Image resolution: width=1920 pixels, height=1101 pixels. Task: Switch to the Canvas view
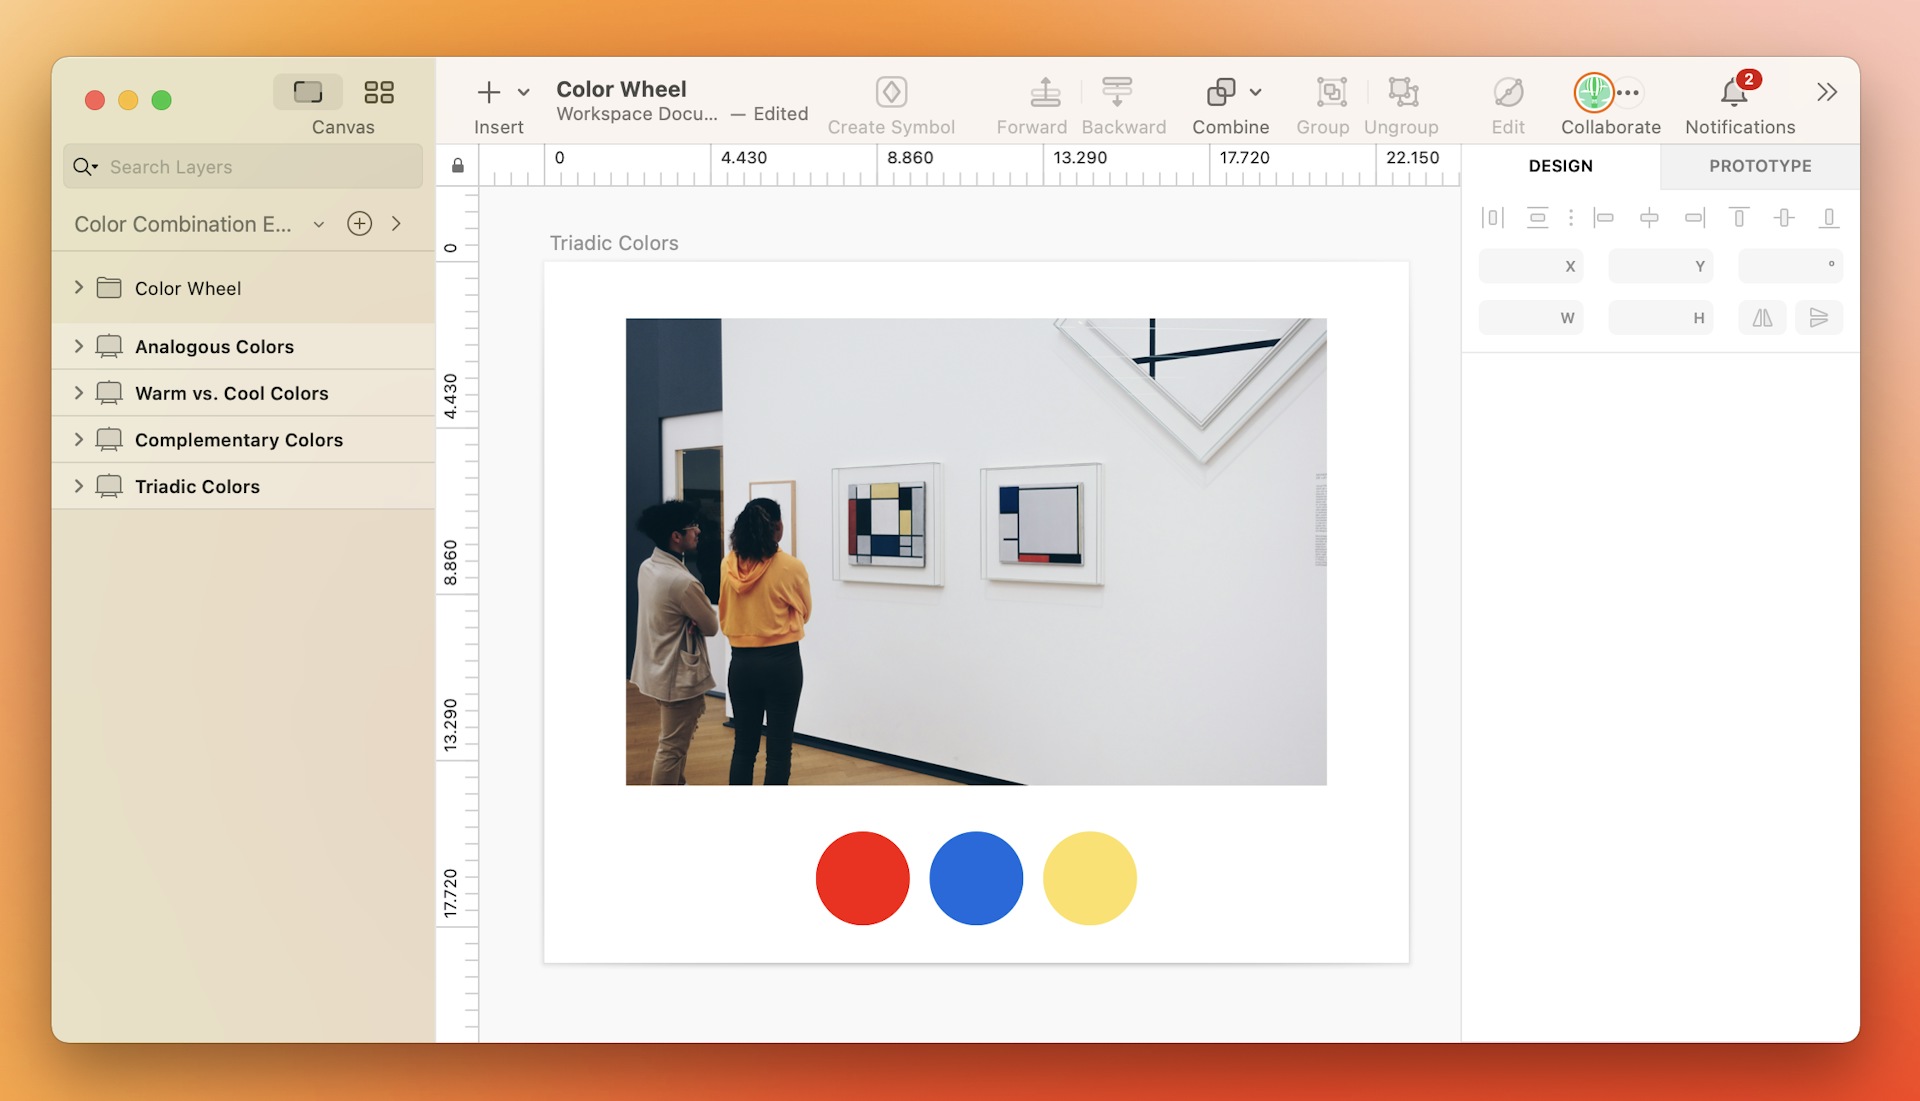(308, 91)
